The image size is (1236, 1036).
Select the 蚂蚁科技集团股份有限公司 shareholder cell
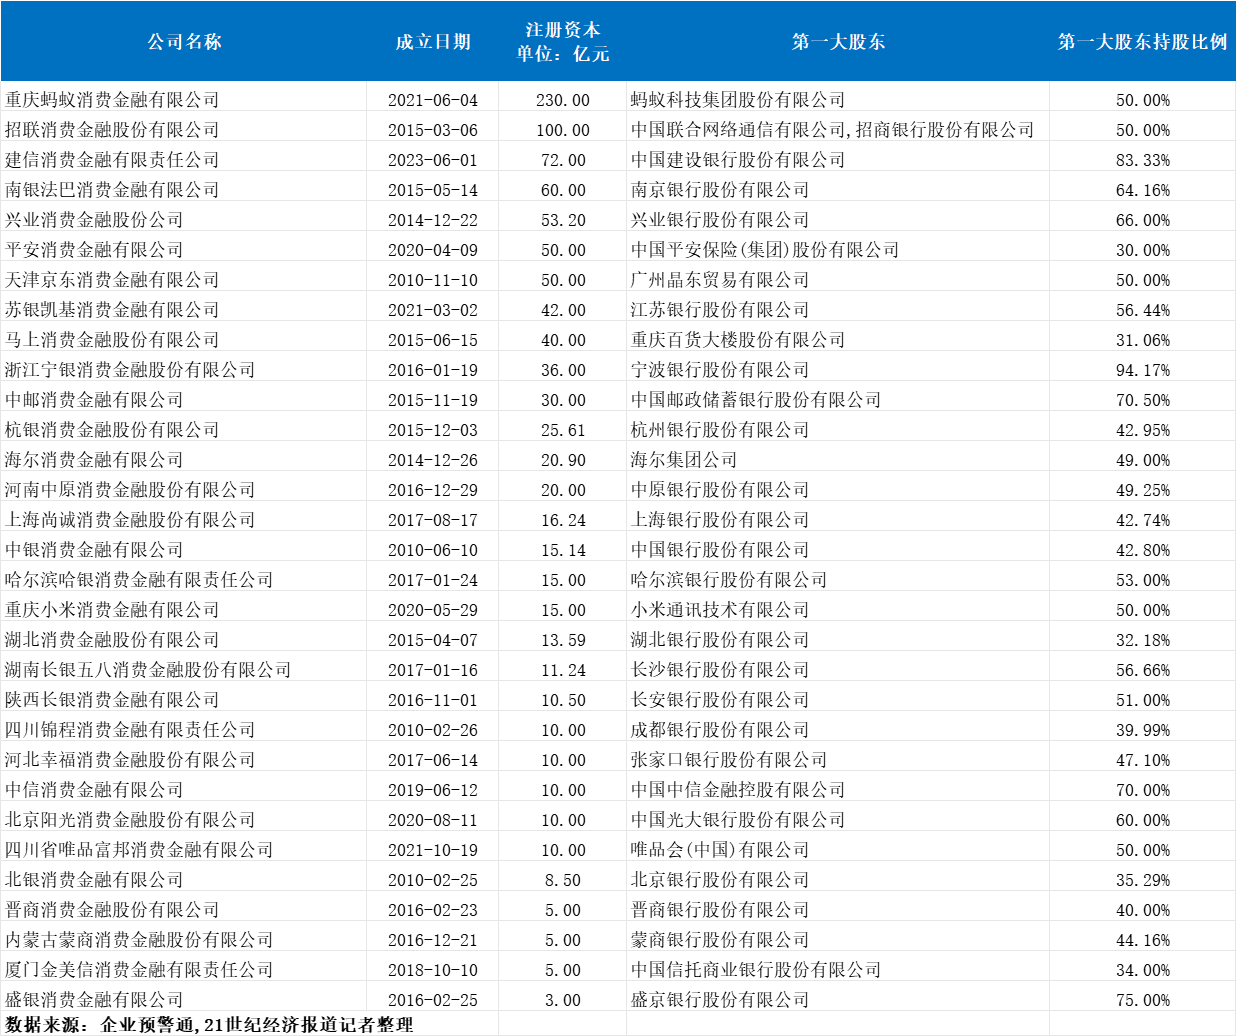(738, 100)
